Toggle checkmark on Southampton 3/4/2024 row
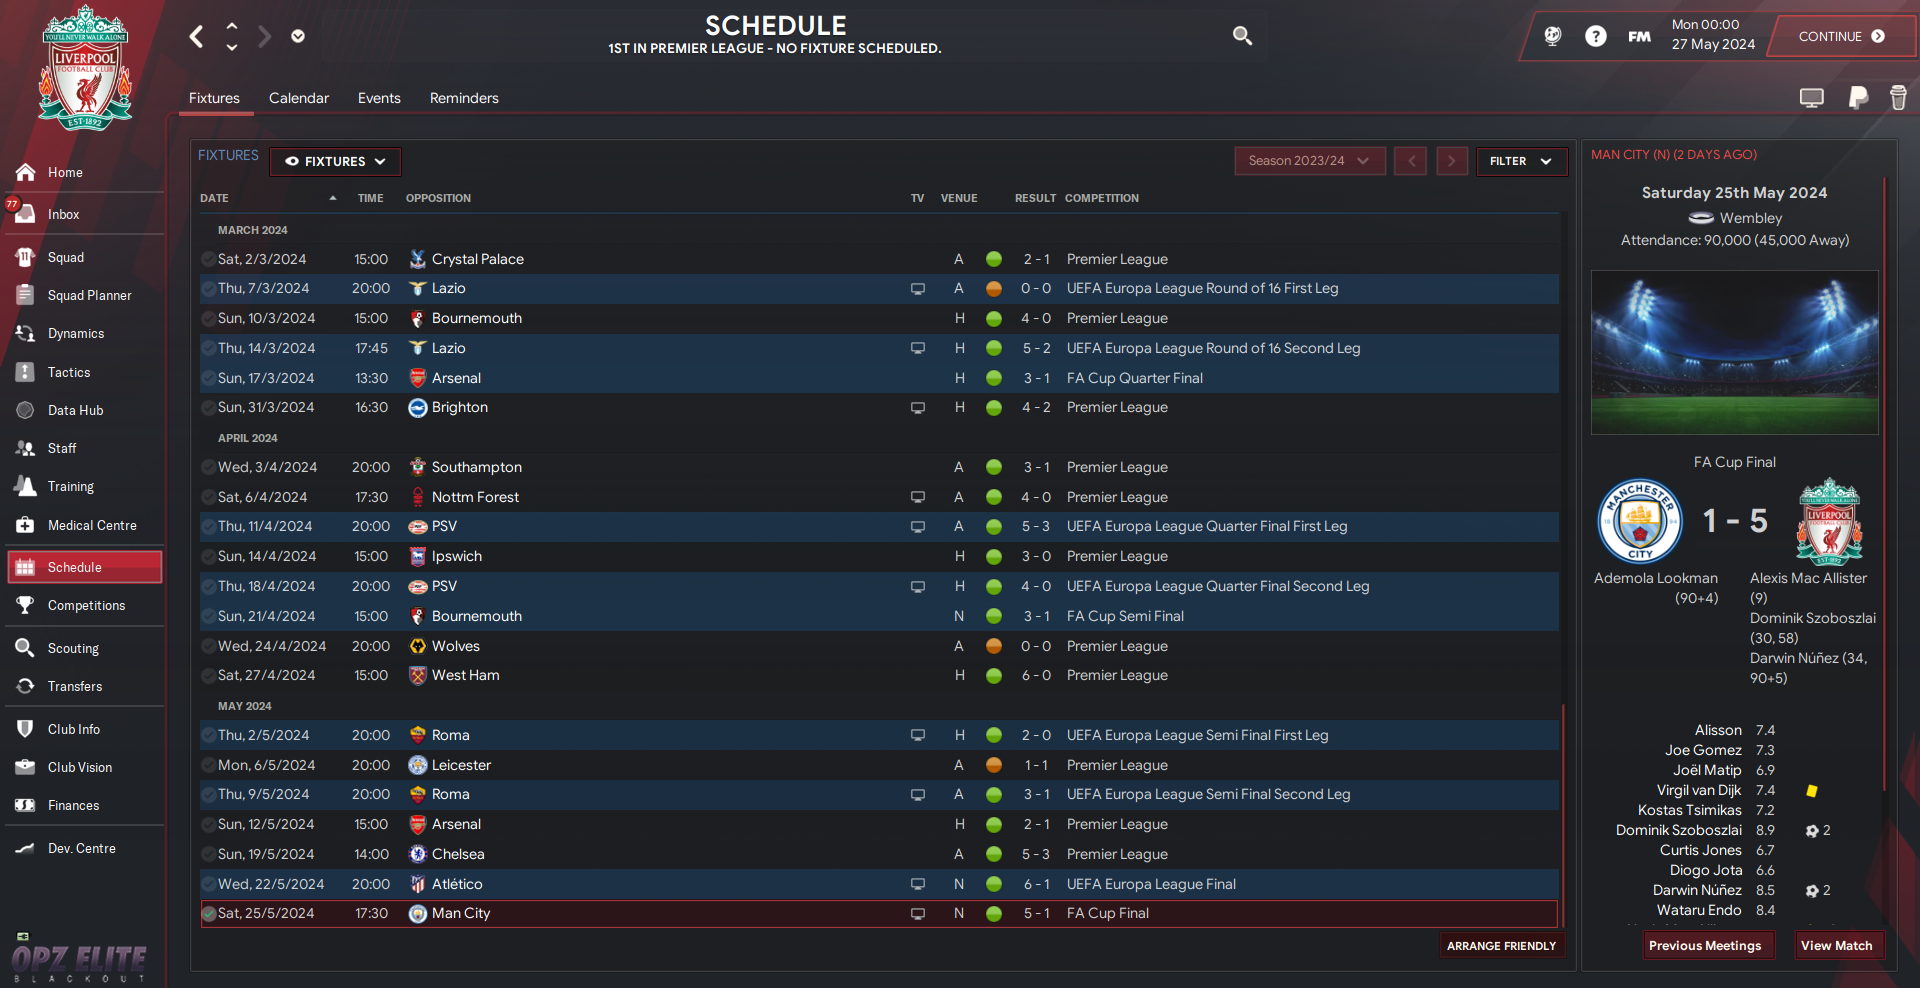The image size is (1920, 988). tap(209, 467)
